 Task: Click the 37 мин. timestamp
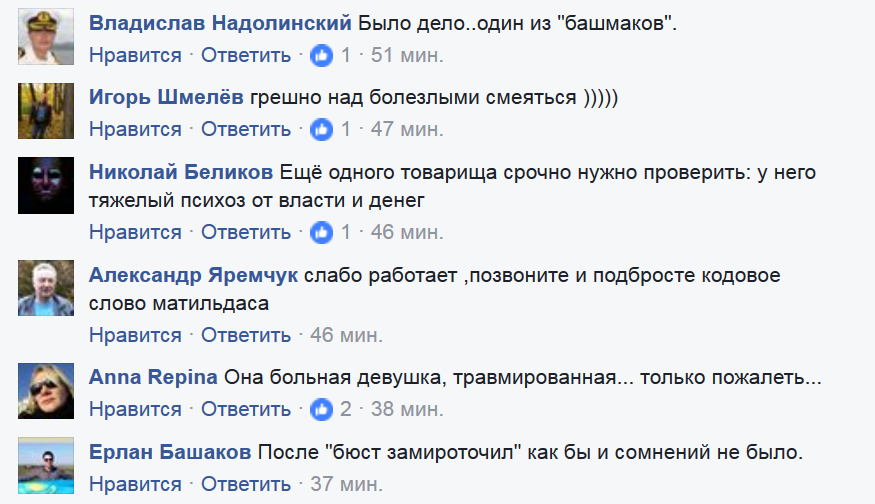(346, 485)
